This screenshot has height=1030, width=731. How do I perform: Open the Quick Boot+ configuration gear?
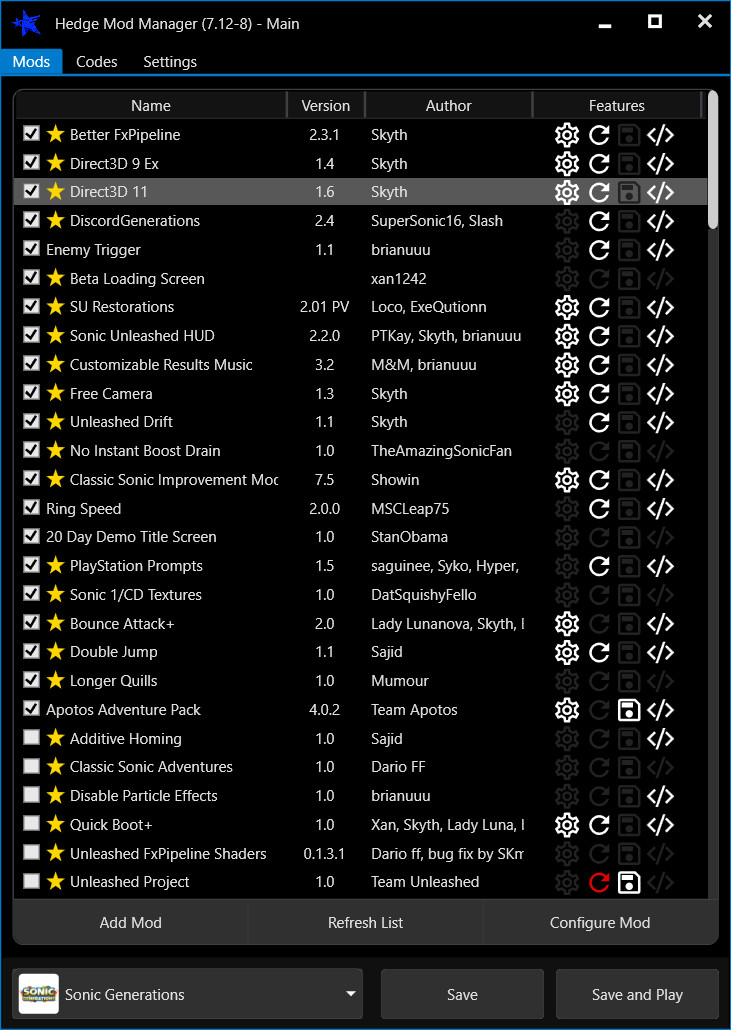click(x=567, y=825)
